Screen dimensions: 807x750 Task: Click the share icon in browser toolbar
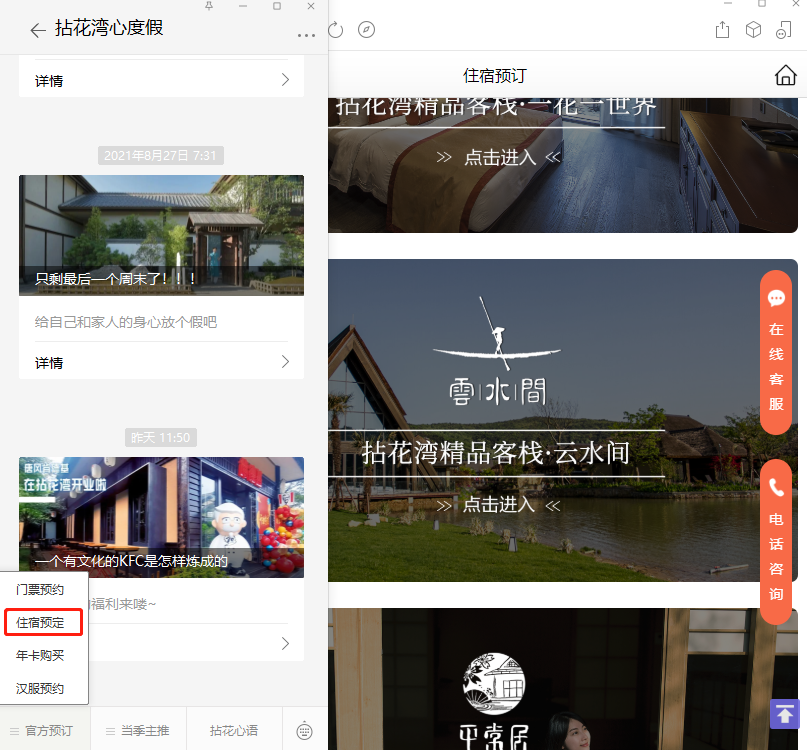click(x=722, y=30)
